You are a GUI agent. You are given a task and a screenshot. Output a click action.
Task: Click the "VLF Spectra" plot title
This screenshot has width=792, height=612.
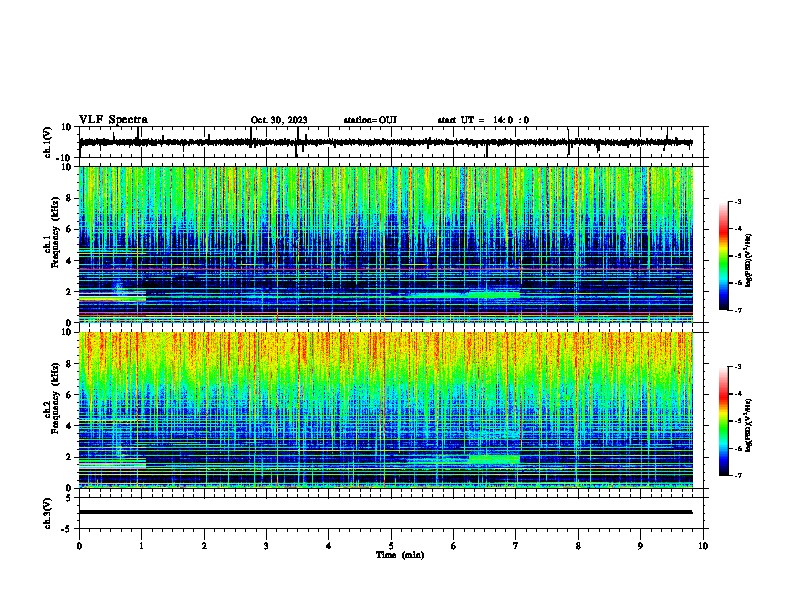click(113, 120)
